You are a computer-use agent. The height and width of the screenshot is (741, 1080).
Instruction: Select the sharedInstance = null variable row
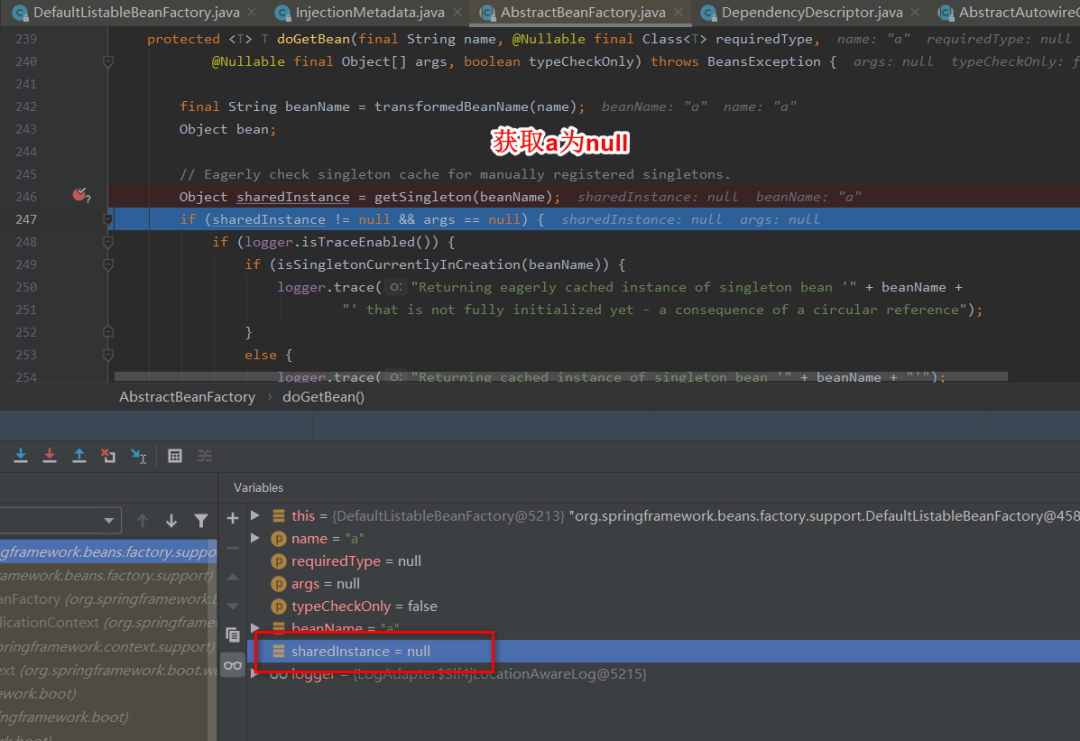click(360, 651)
